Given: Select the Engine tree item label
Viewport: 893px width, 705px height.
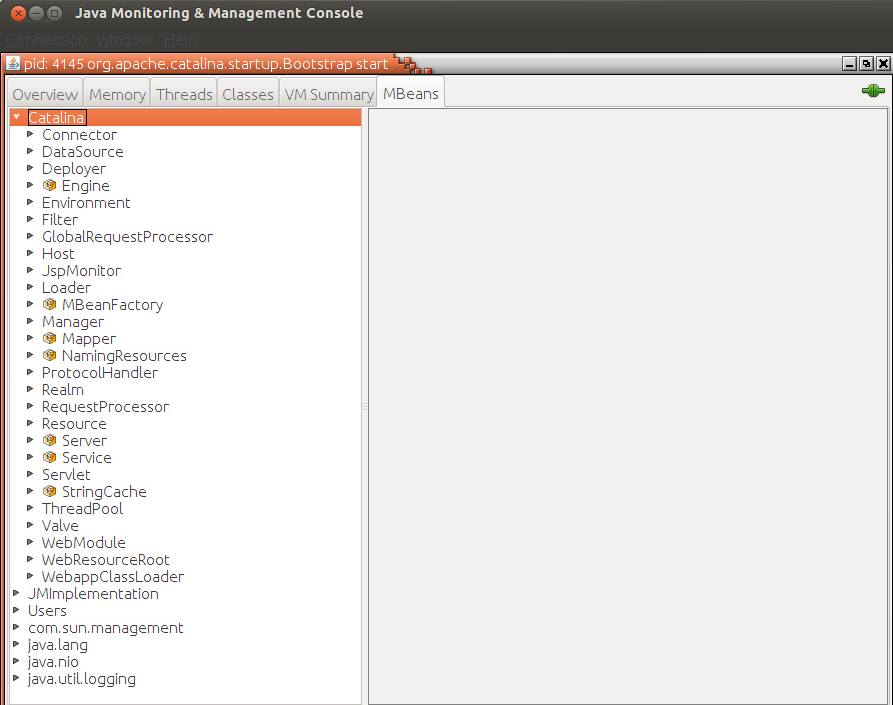Looking at the screenshot, I should tap(85, 186).
